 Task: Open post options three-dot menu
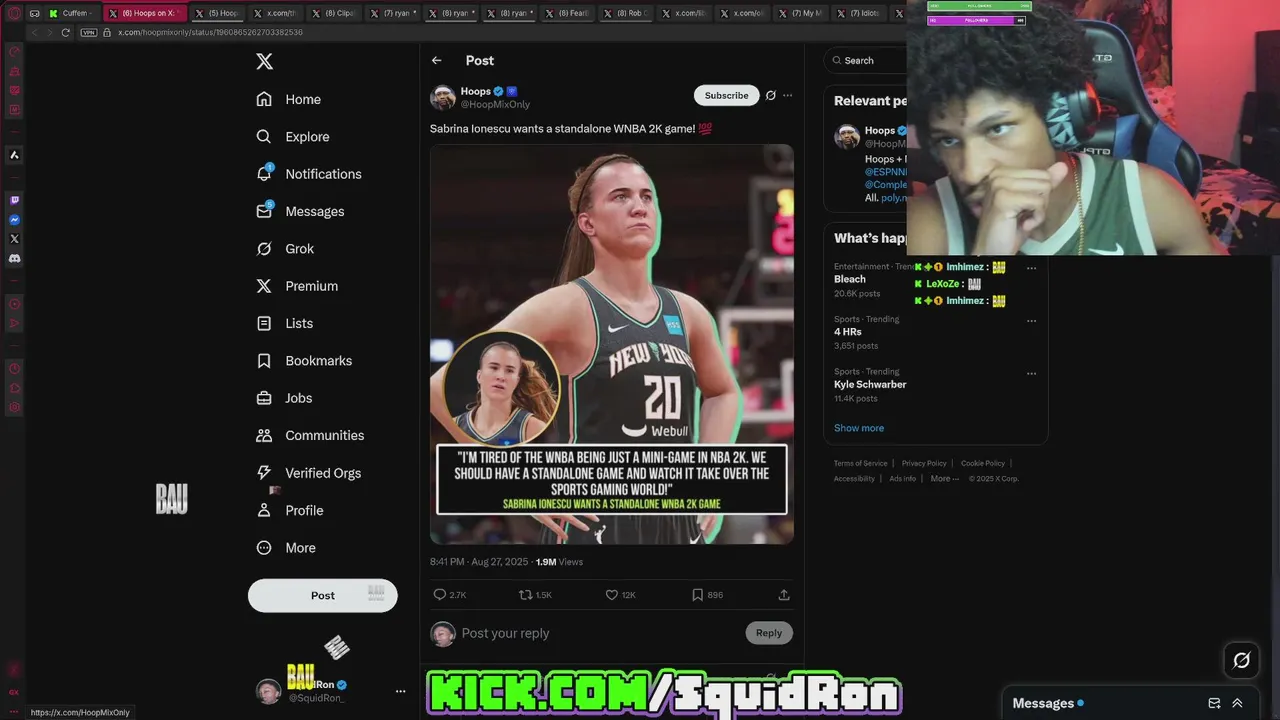(x=788, y=96)
